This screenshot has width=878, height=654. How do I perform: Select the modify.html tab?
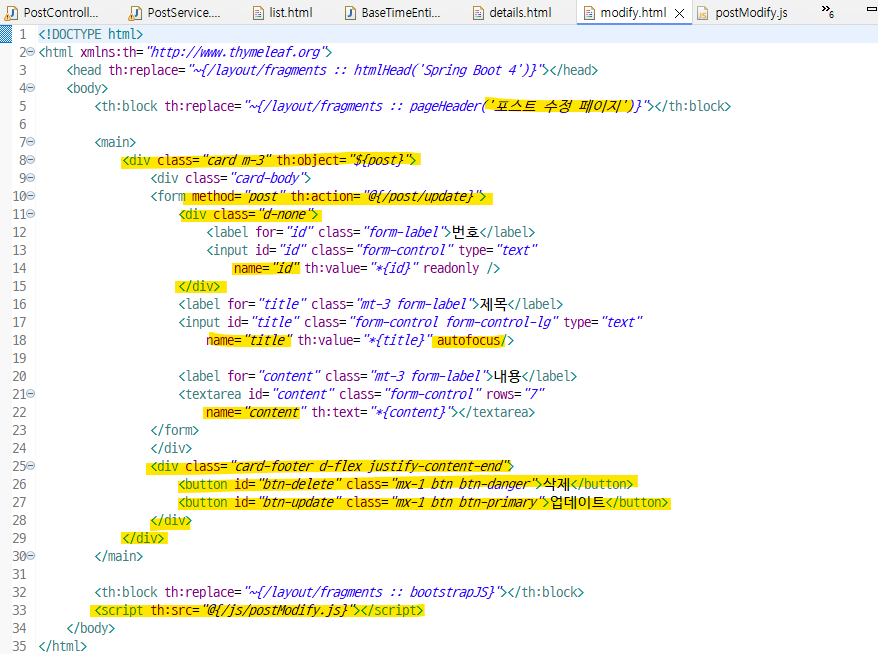coord(633,12)
